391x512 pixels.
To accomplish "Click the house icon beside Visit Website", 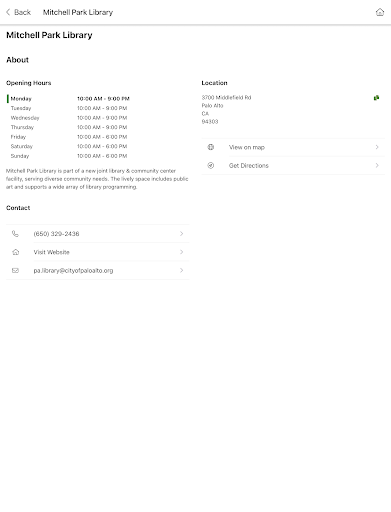I will pyautogui.click(x=15, y=252).
